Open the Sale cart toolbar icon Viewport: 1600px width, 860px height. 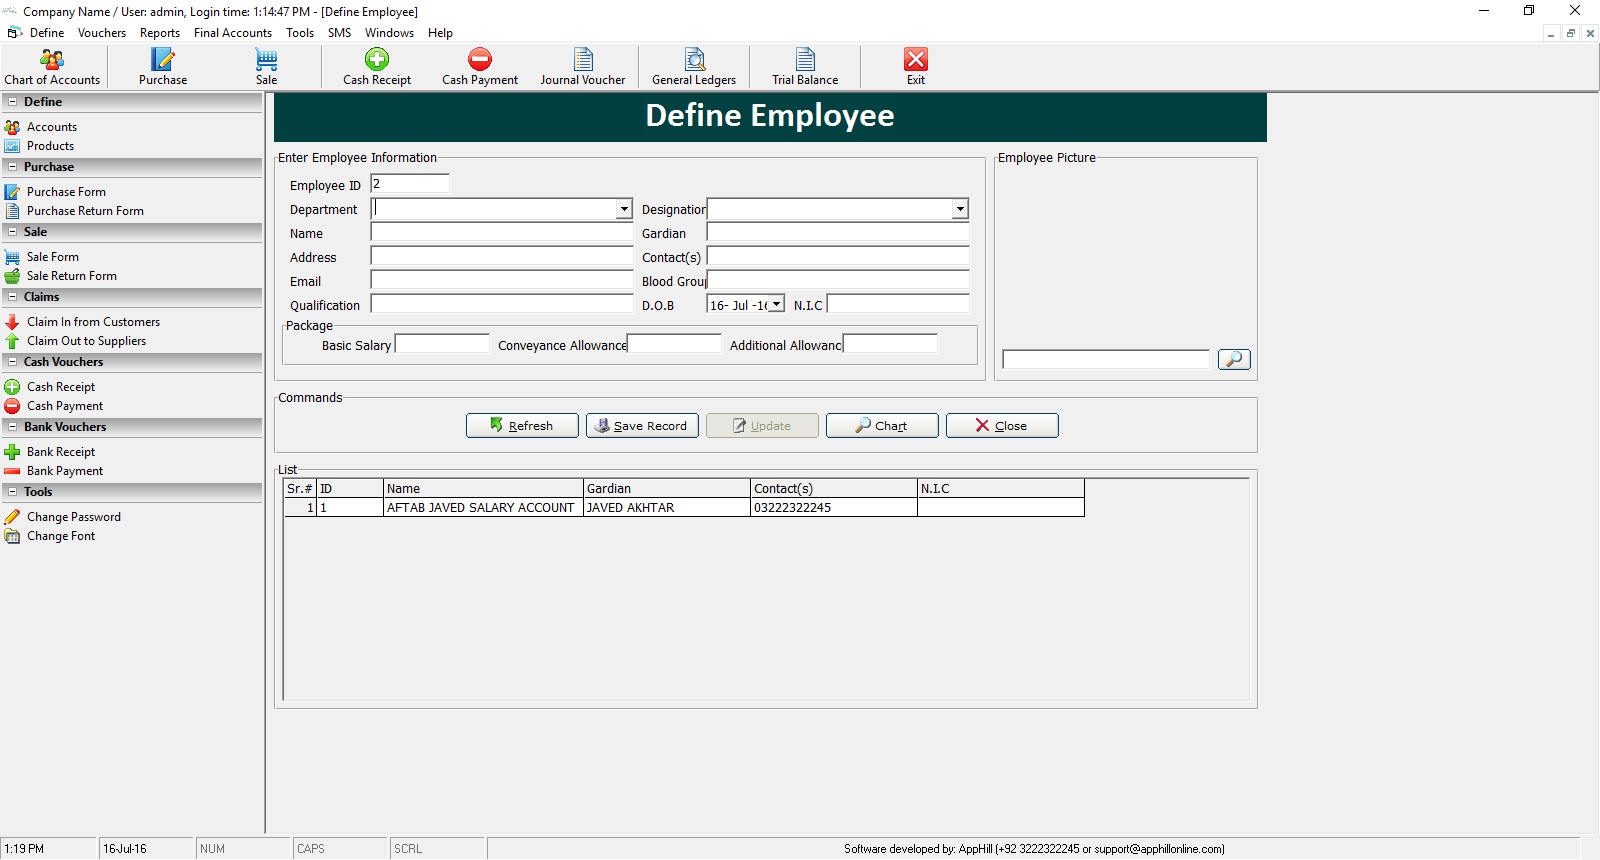point(266,67)
